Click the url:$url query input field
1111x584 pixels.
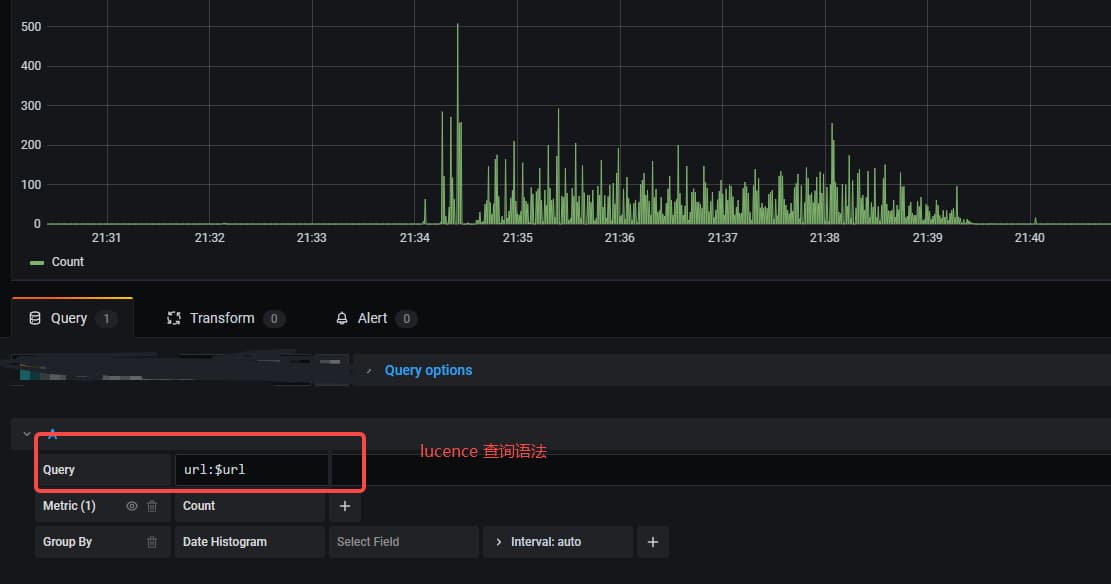tap(251, 470)
